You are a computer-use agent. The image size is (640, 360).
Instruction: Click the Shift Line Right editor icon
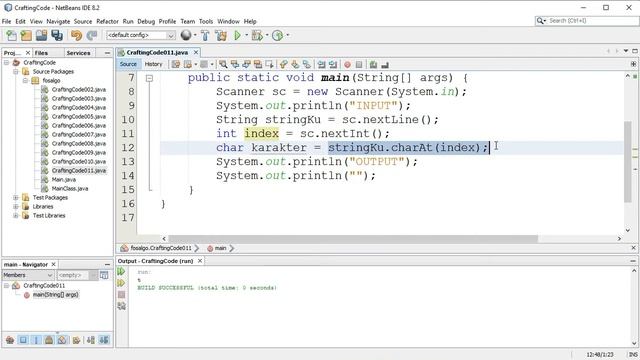point(333,64)
